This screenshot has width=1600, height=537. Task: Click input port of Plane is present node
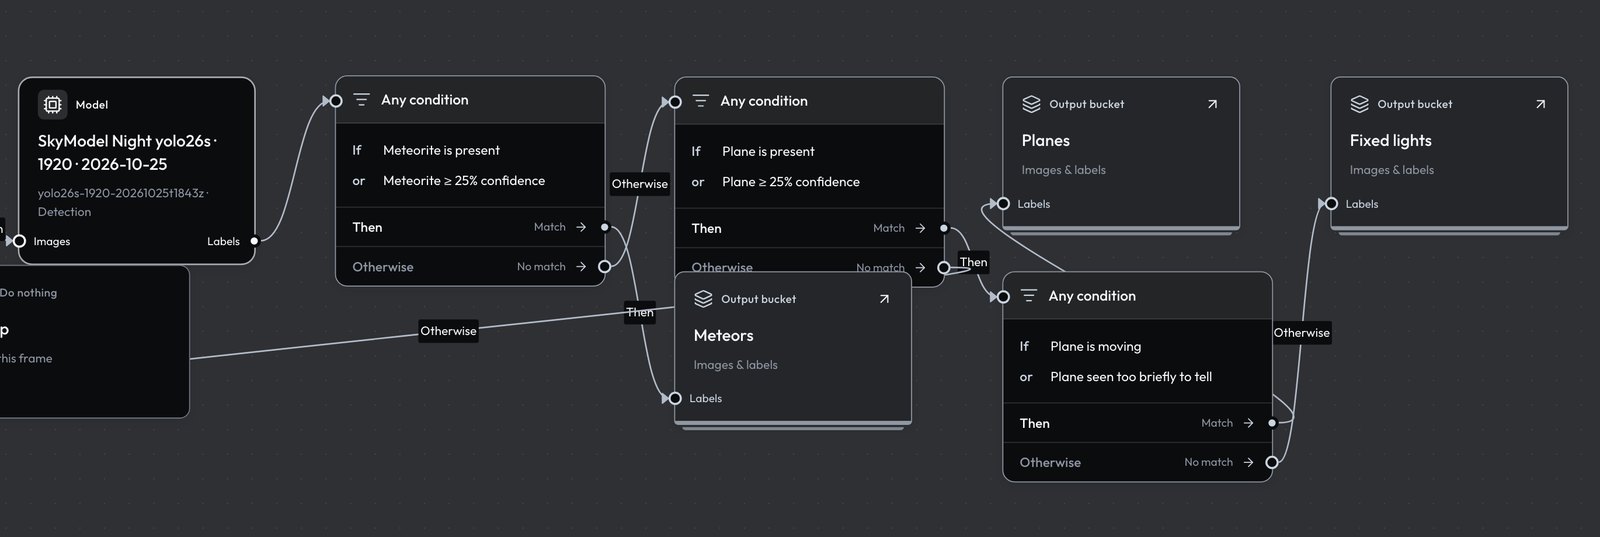pyautogui.click(x=675, y=102)
